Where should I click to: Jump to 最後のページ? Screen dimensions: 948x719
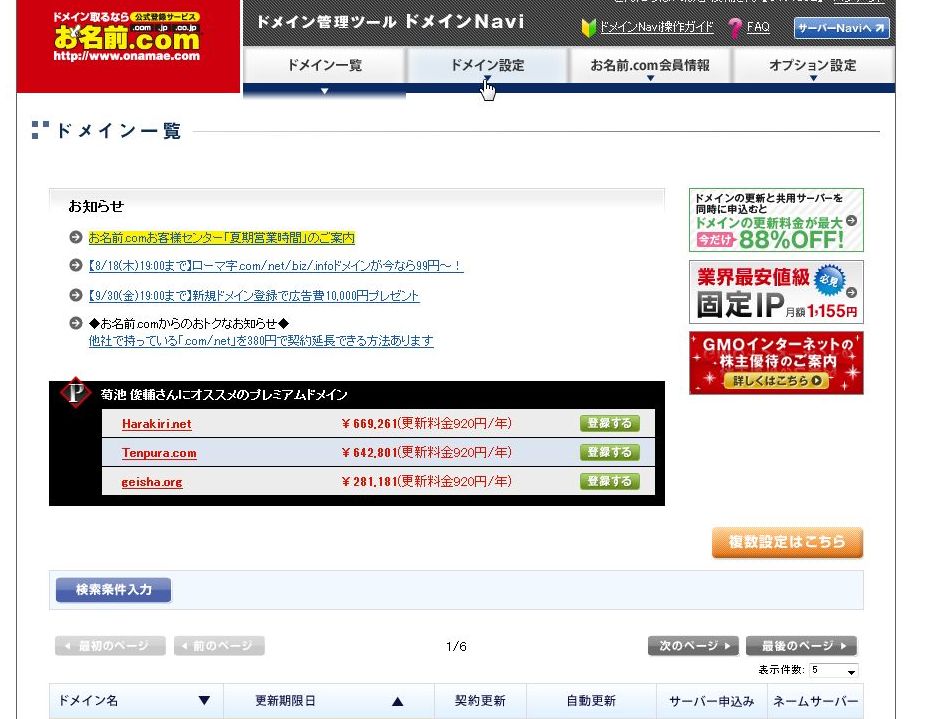coord(801,646)
